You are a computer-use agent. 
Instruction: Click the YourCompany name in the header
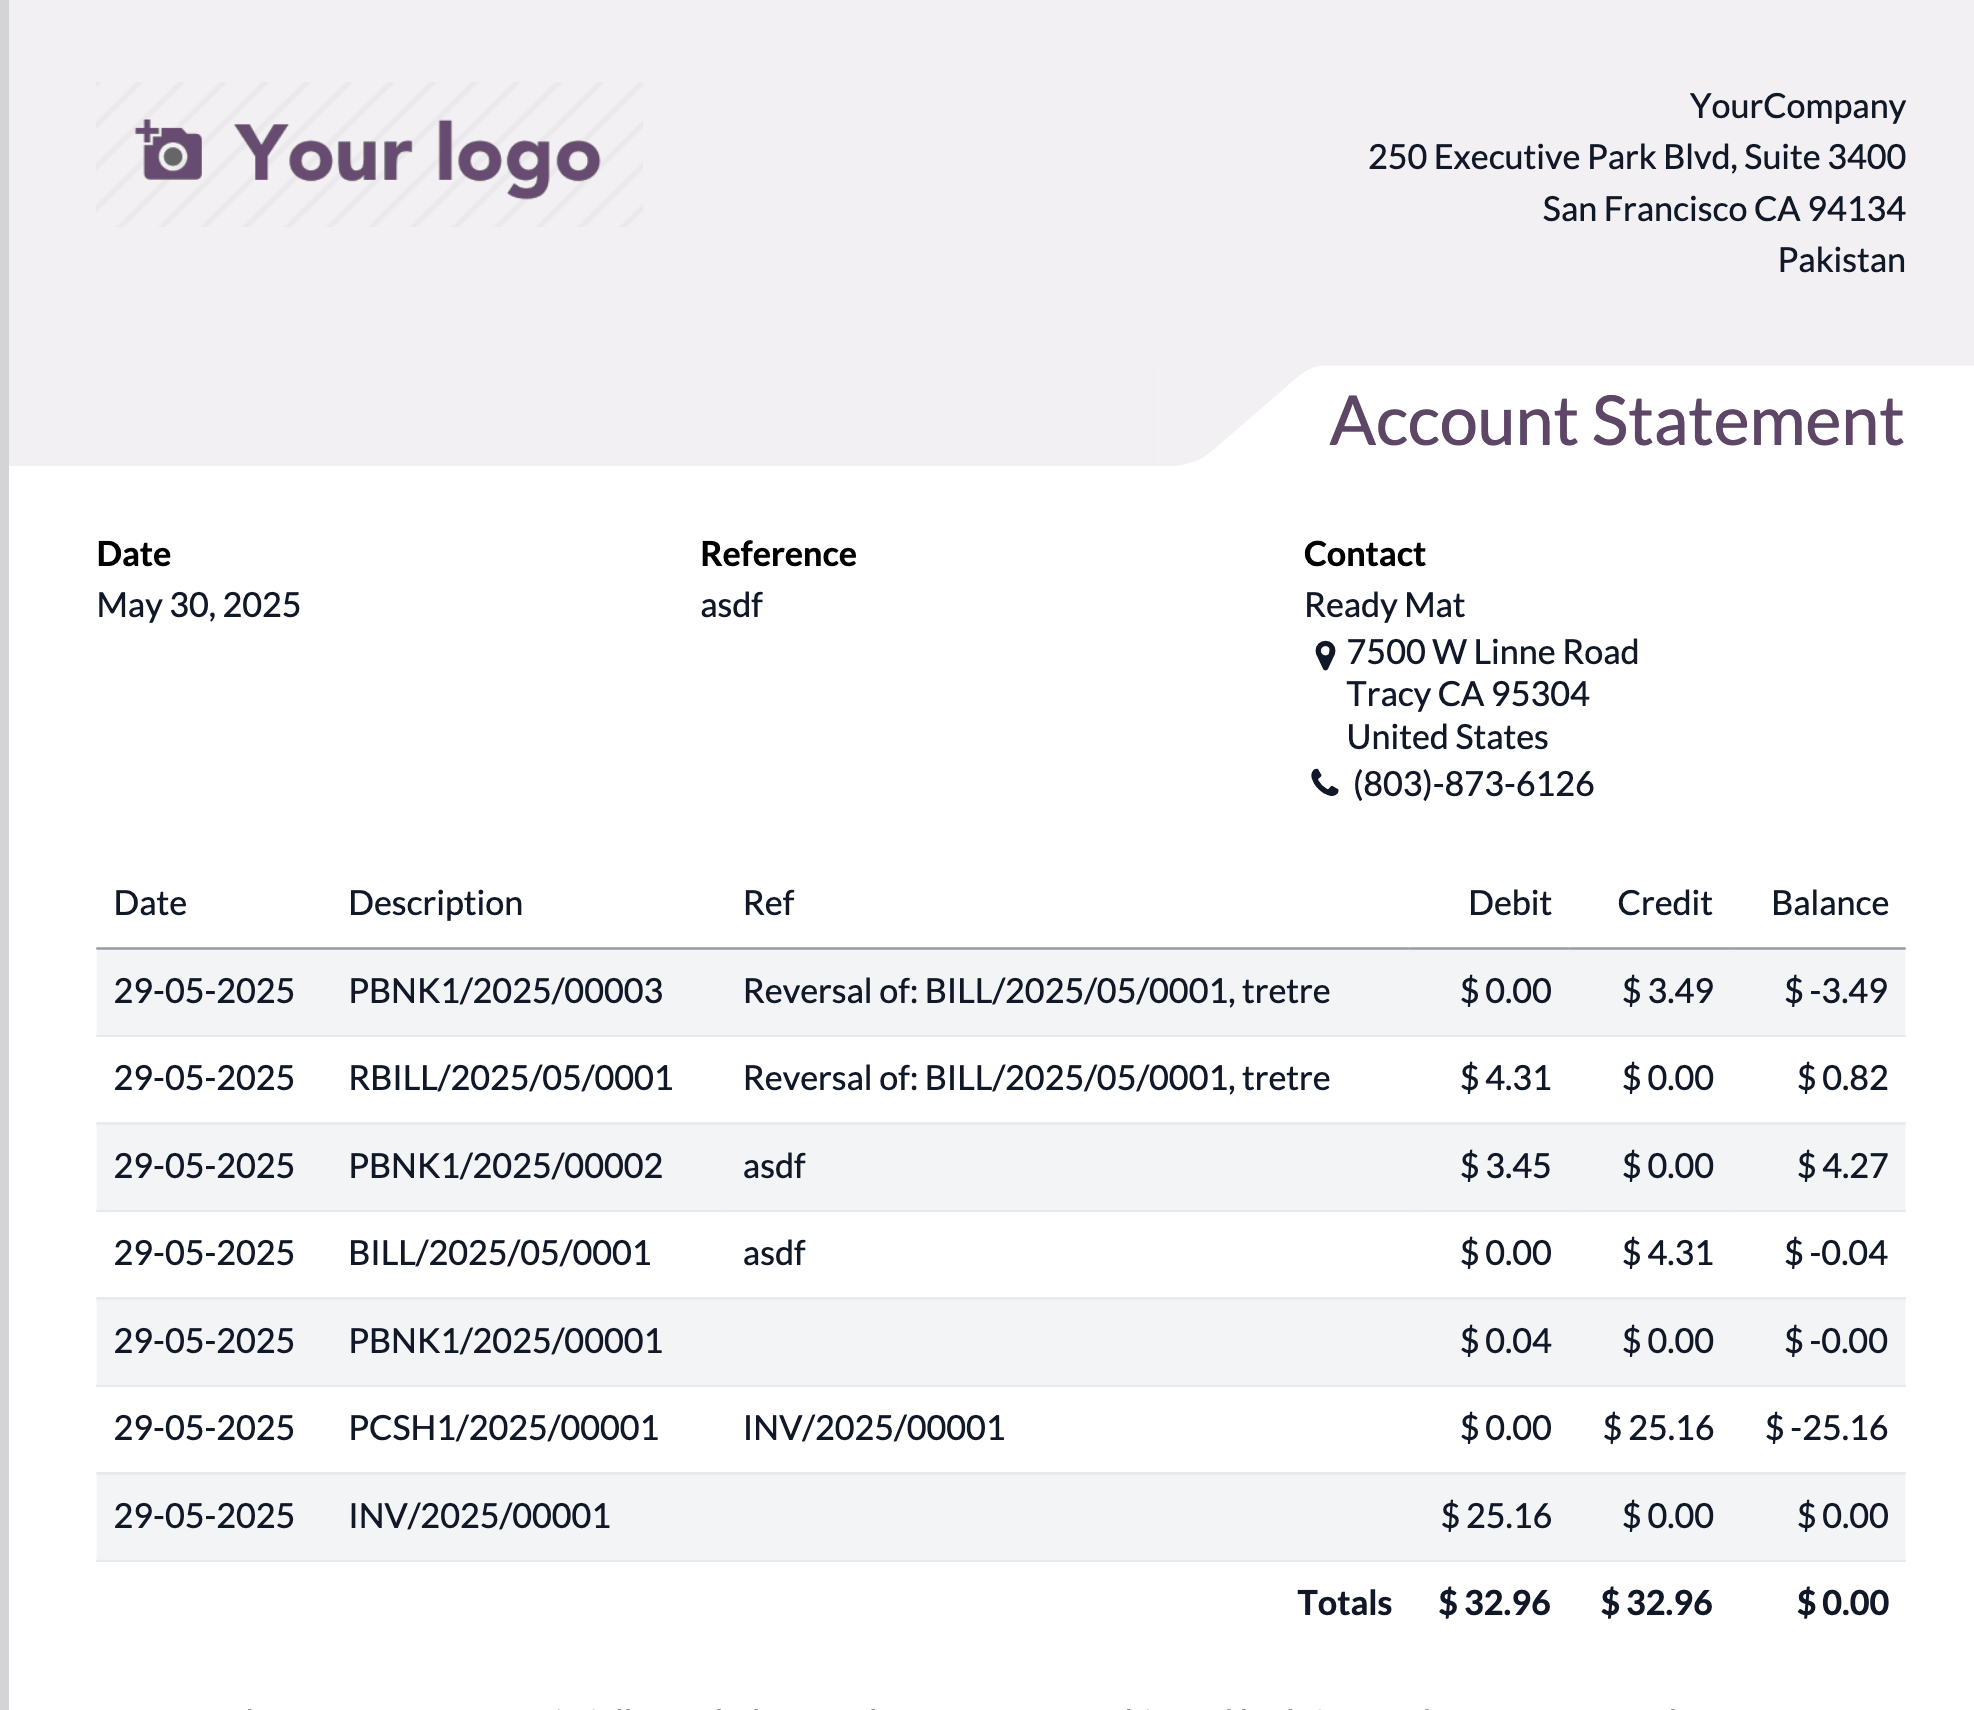[1797, 106]
